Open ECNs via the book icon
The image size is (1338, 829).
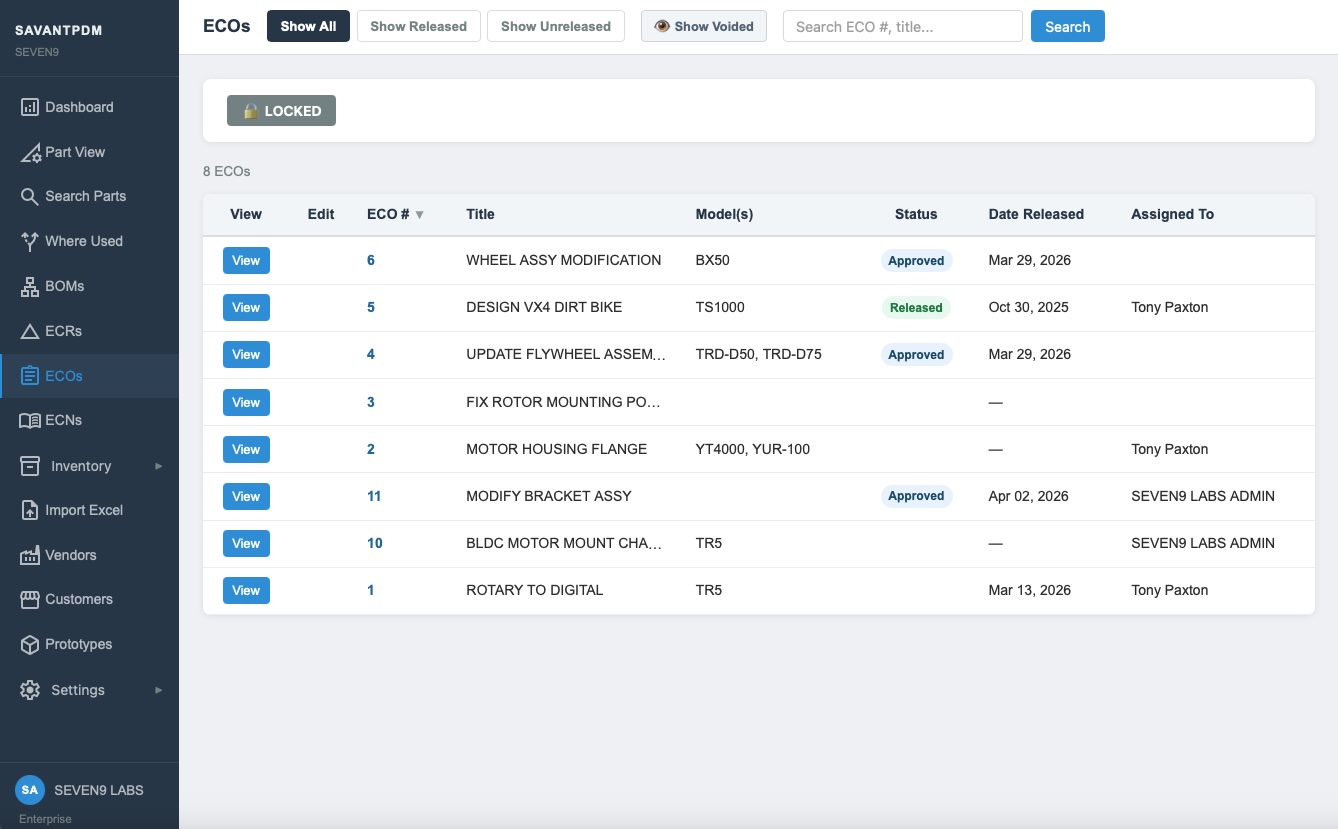coord(29,420)
